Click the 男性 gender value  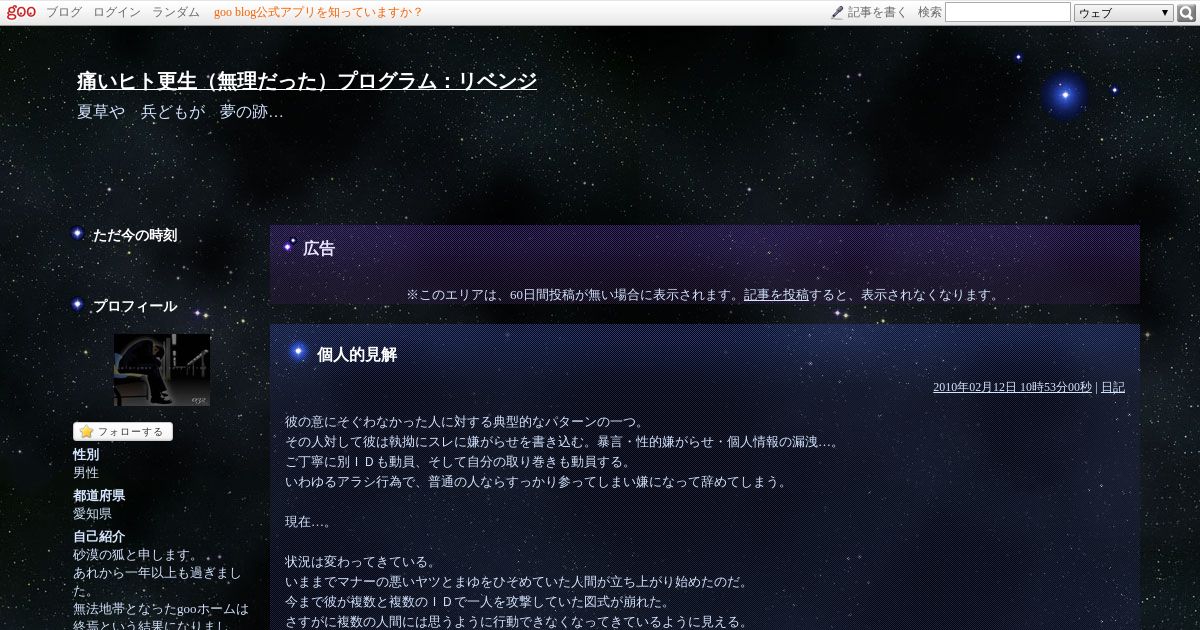(86, 473)
